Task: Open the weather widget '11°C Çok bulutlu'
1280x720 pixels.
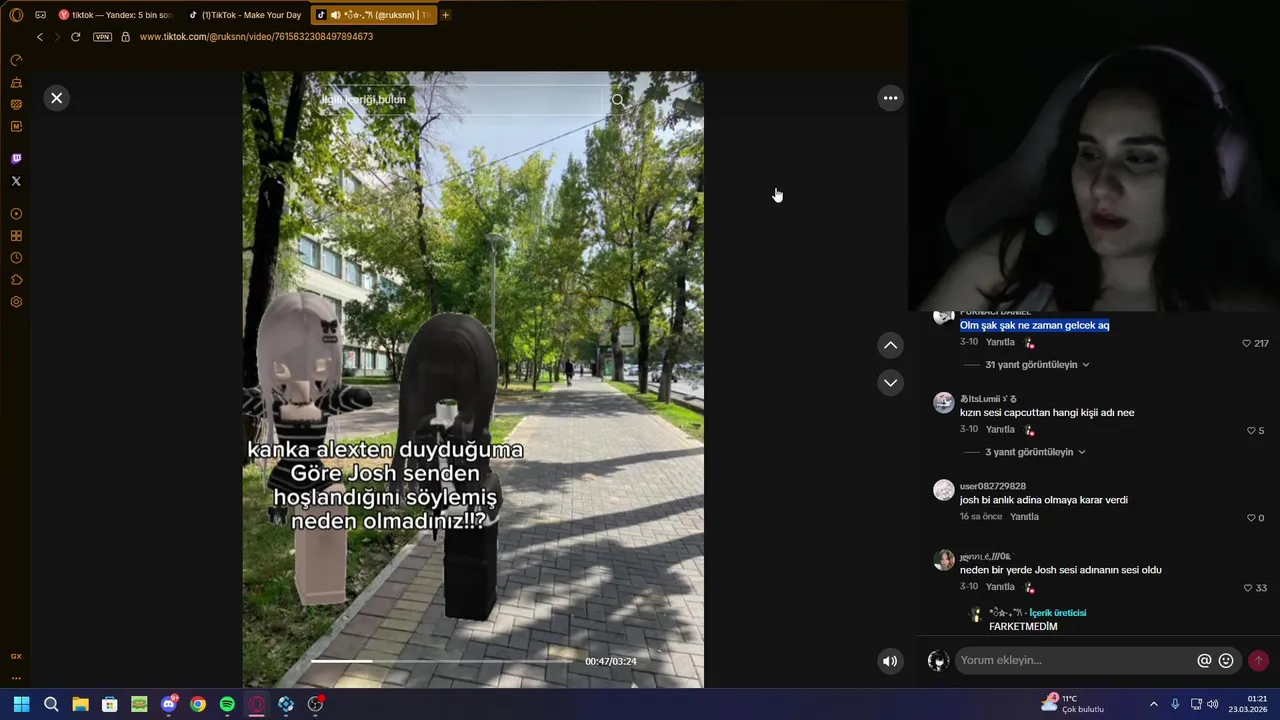Action: [1072, 704]
